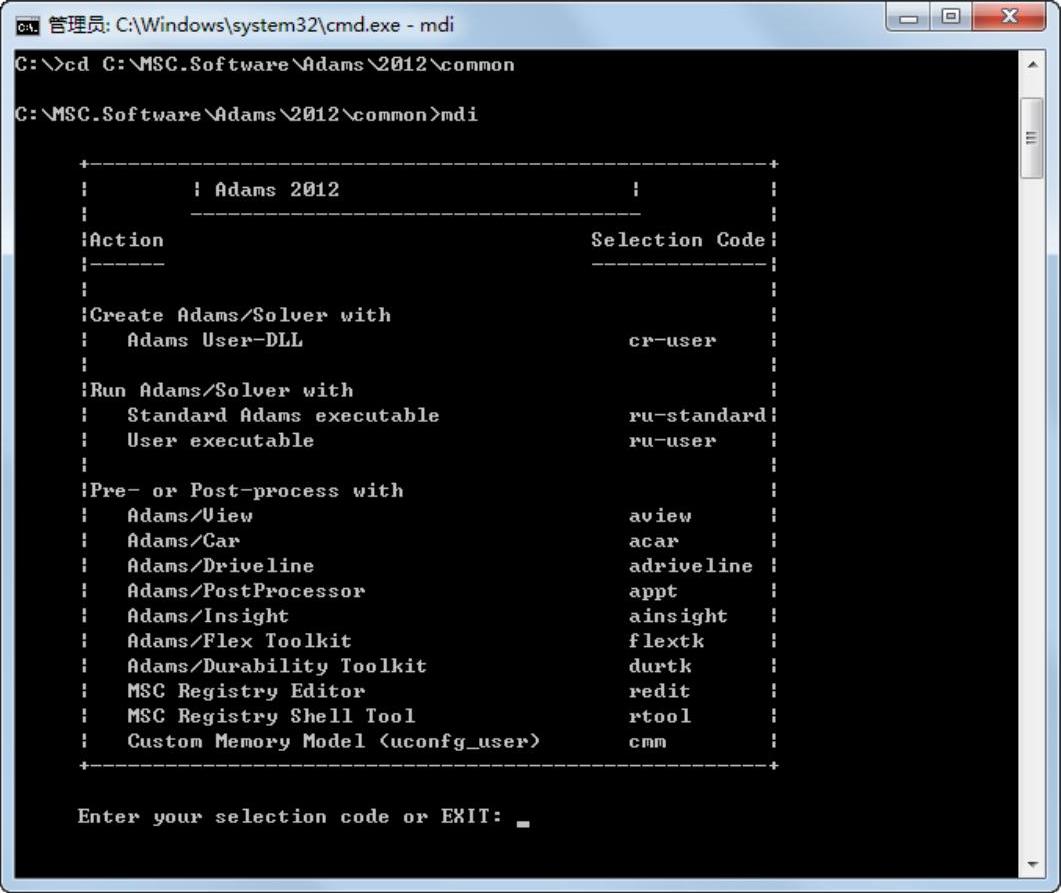Click the 'Adams/Durability Toolkit' row label
The width and height of the screenshot is (1061, 893).
277,666
